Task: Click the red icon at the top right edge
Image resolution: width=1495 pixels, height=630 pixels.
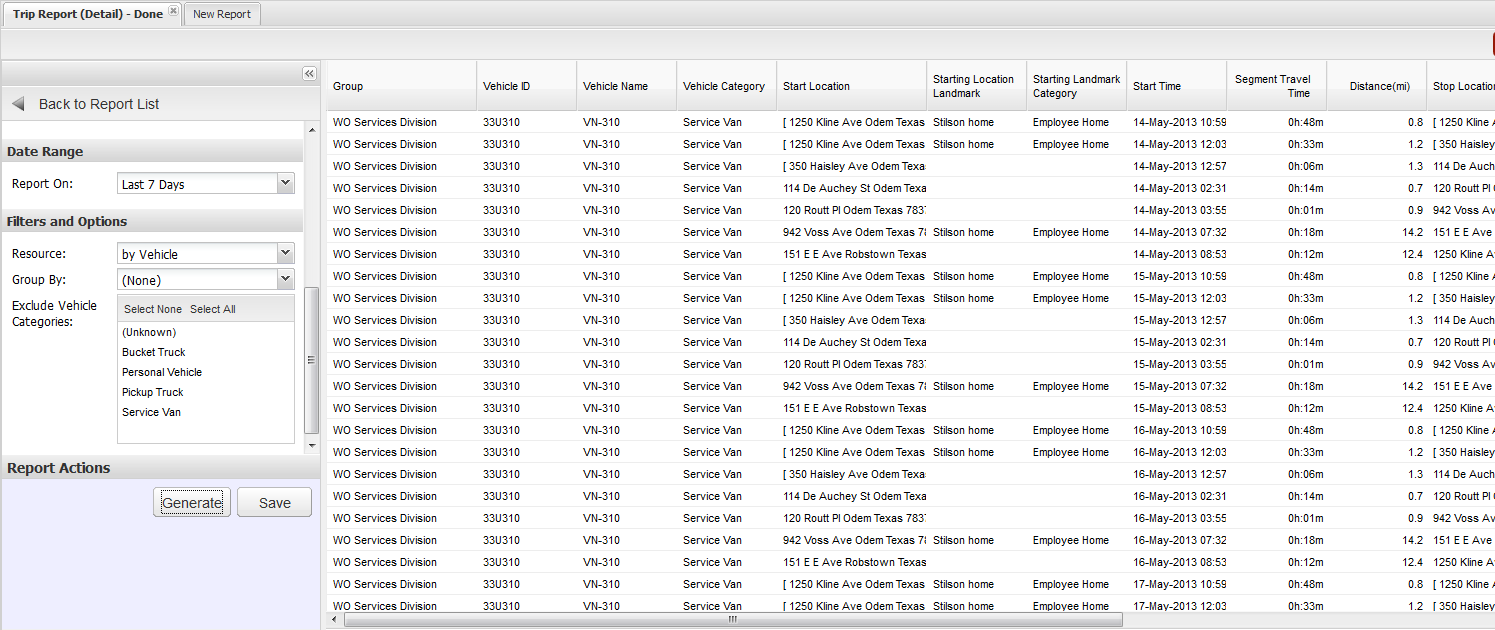Action: click(1492, 43)
